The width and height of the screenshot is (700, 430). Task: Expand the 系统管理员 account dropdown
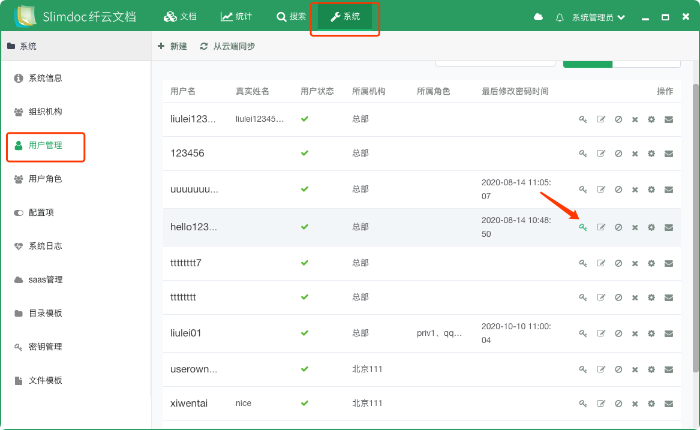point(598,17)
